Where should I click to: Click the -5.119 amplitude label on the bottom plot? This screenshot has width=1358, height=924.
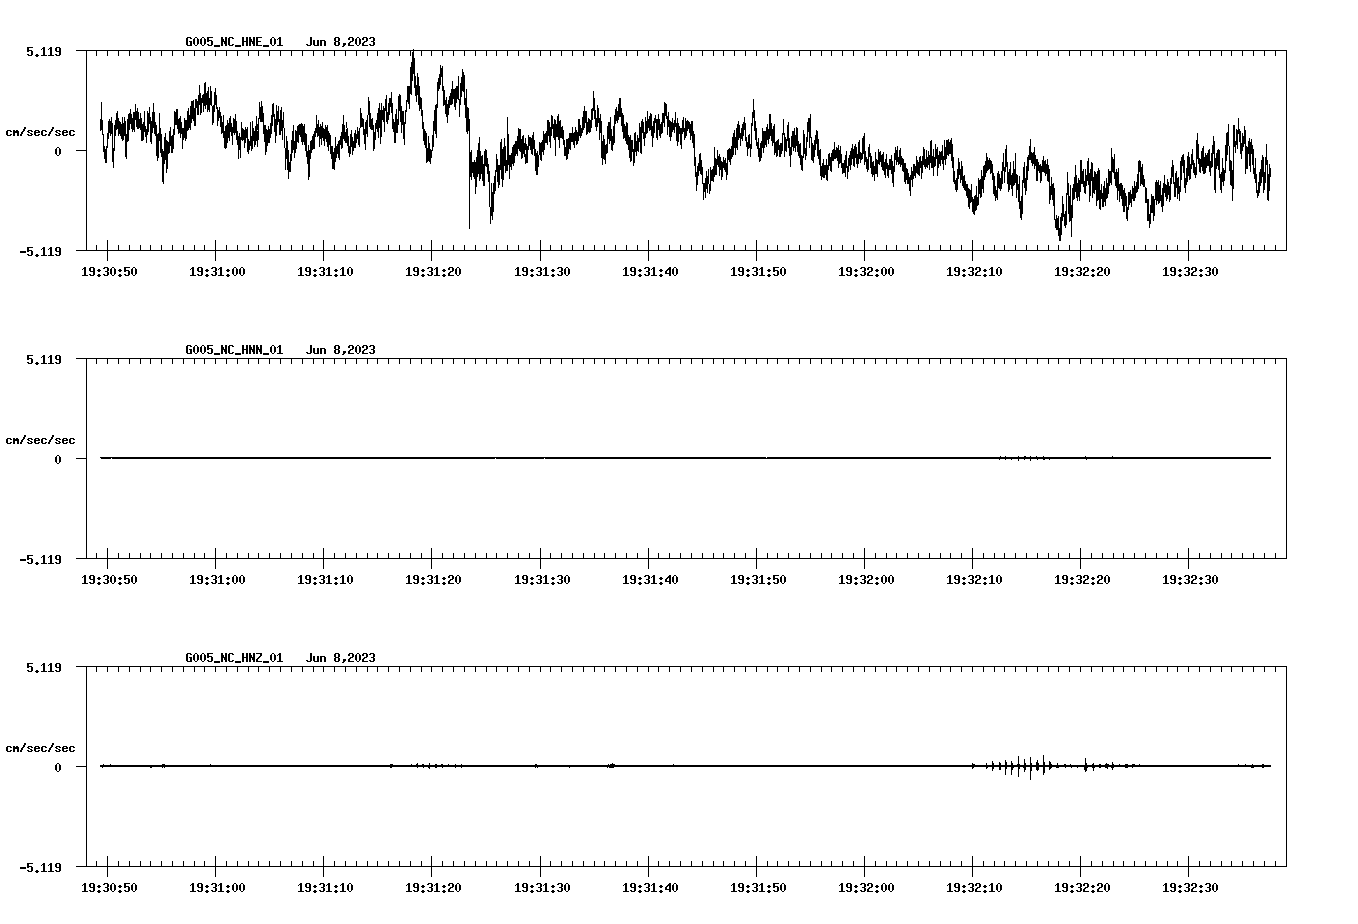click(38, 869)
